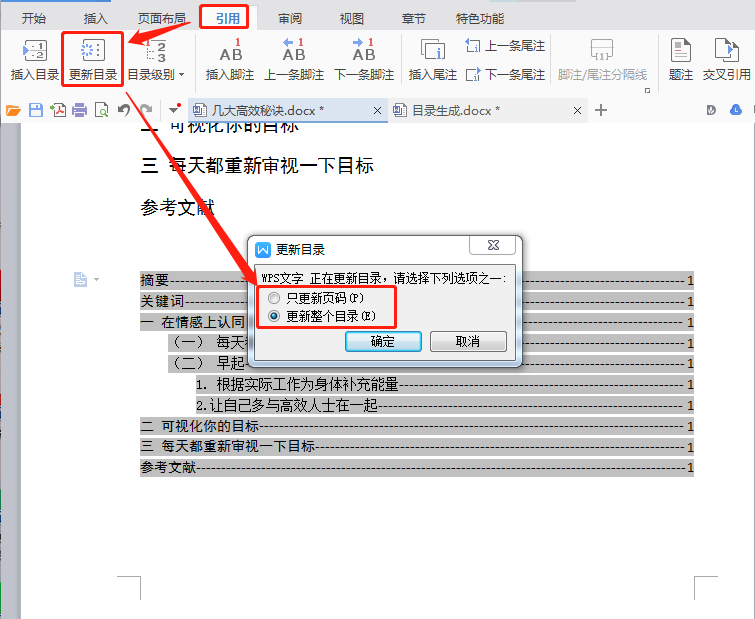755x619 pixels.
Task: Click TOC entry 三 每天都重新审视一下目标
Action: pos(417,447)
